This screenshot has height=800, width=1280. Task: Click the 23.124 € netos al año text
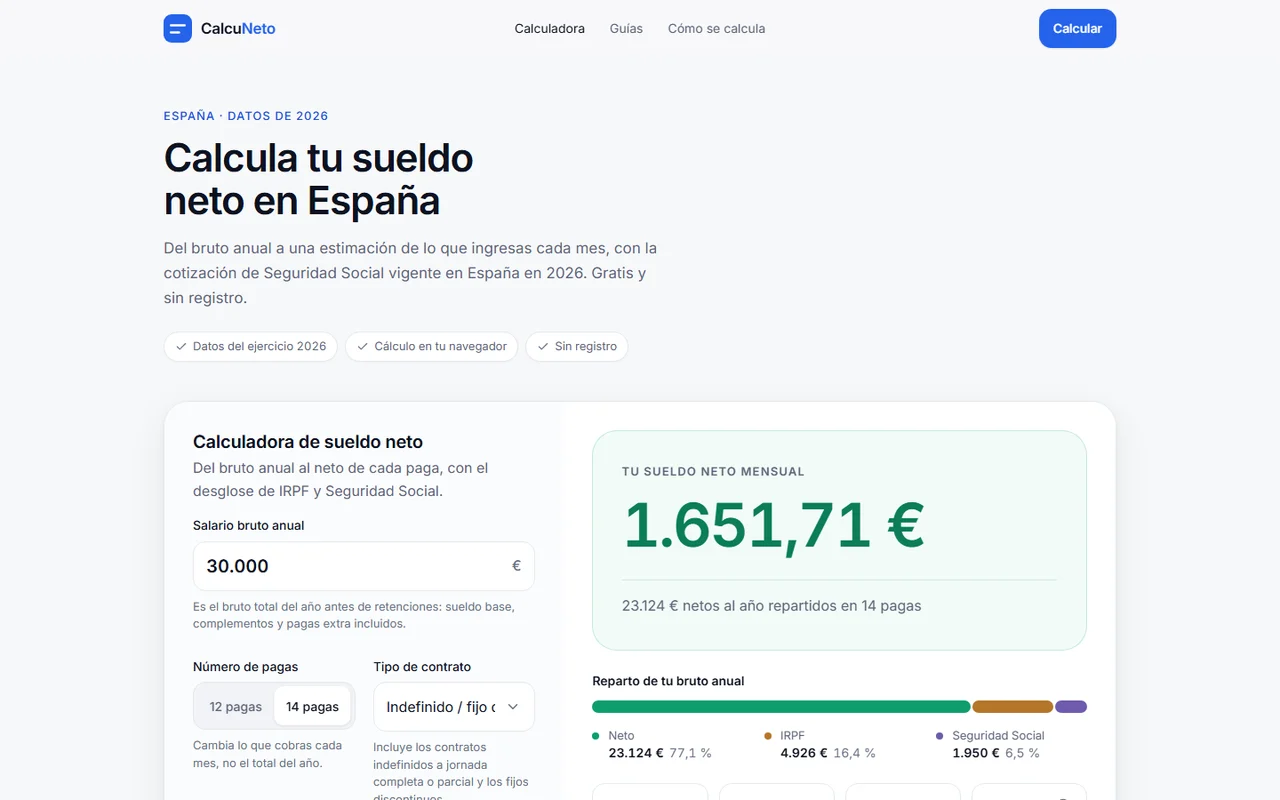(x=771, y=605)
